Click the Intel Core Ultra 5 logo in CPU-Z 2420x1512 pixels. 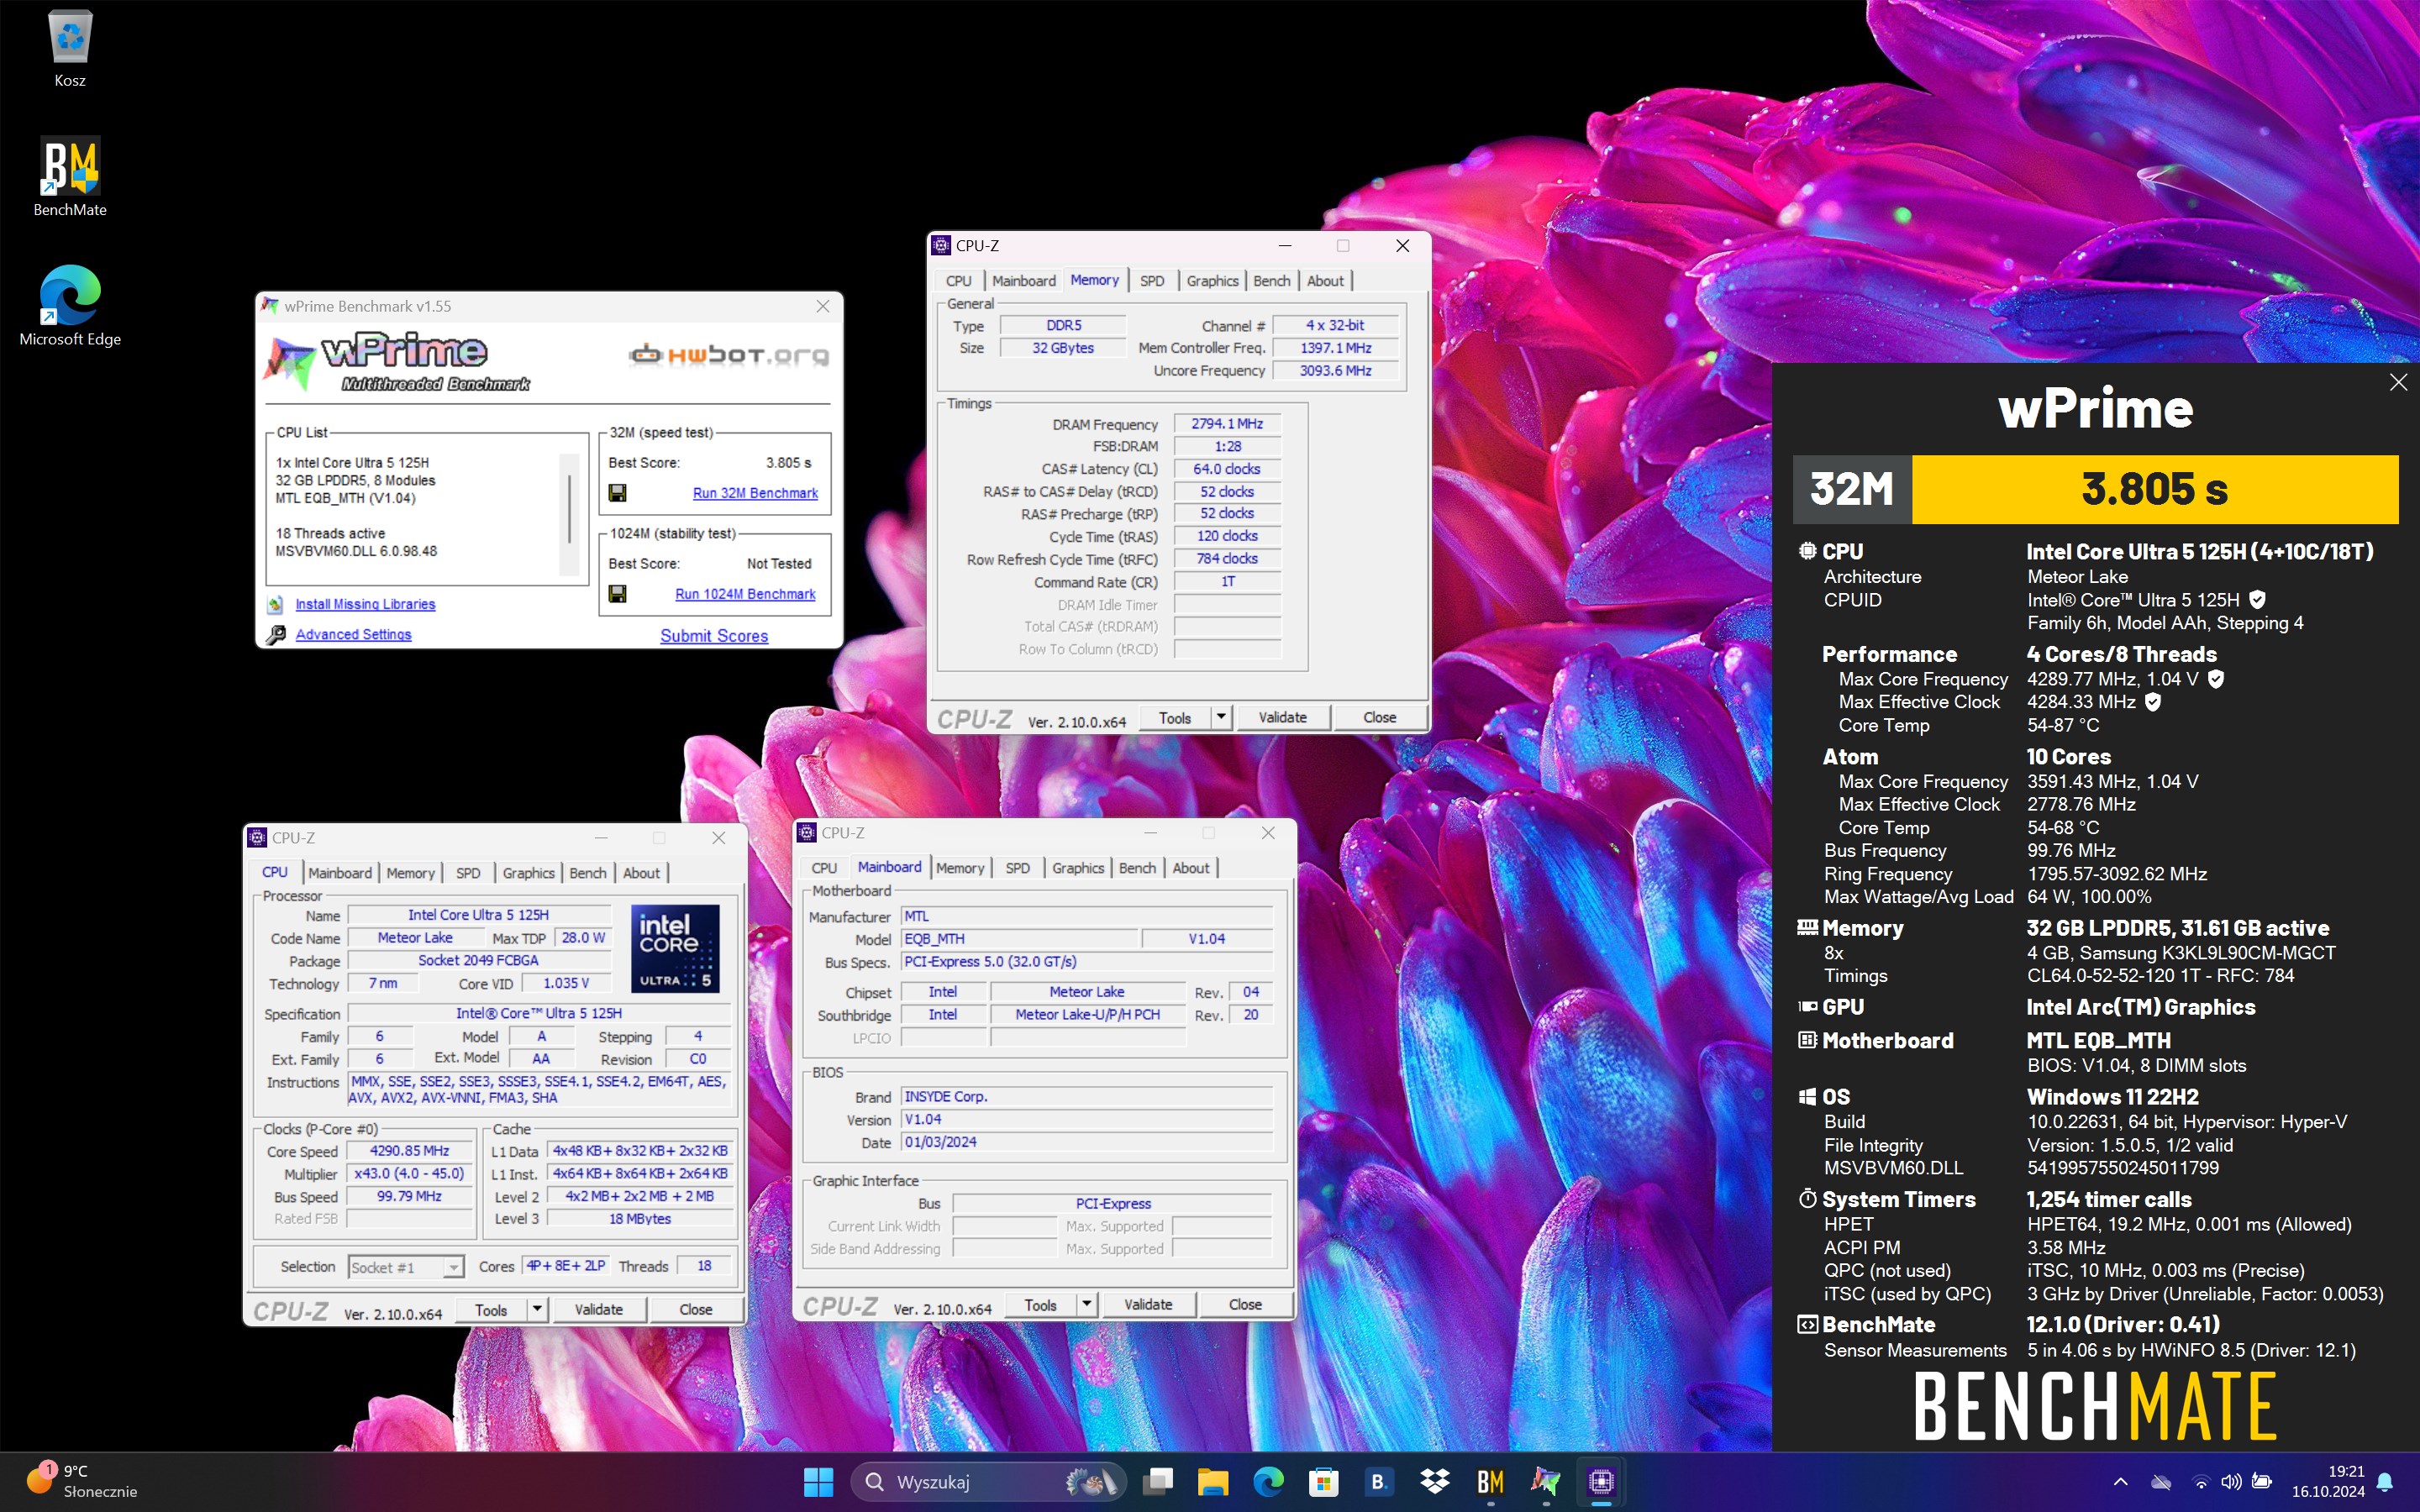point(675,948)
